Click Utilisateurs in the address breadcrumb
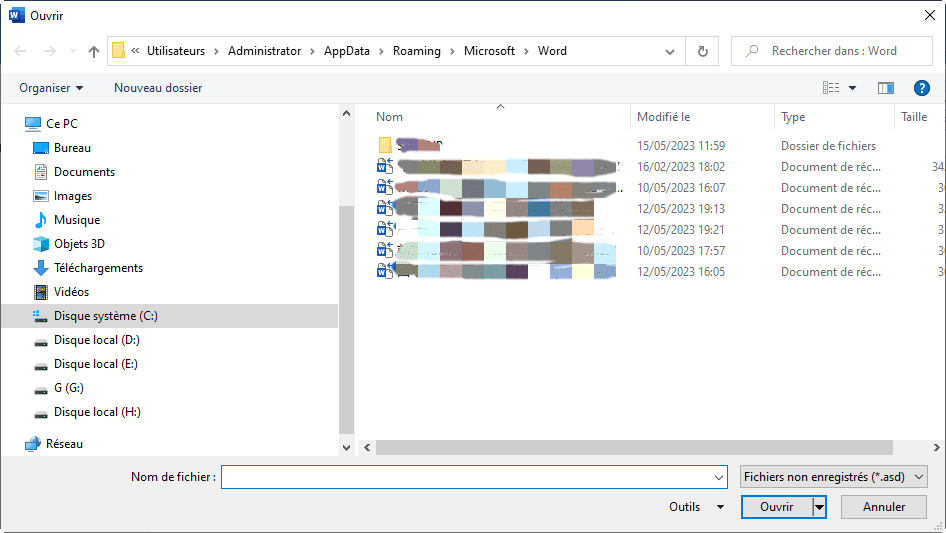 (176, 51)
